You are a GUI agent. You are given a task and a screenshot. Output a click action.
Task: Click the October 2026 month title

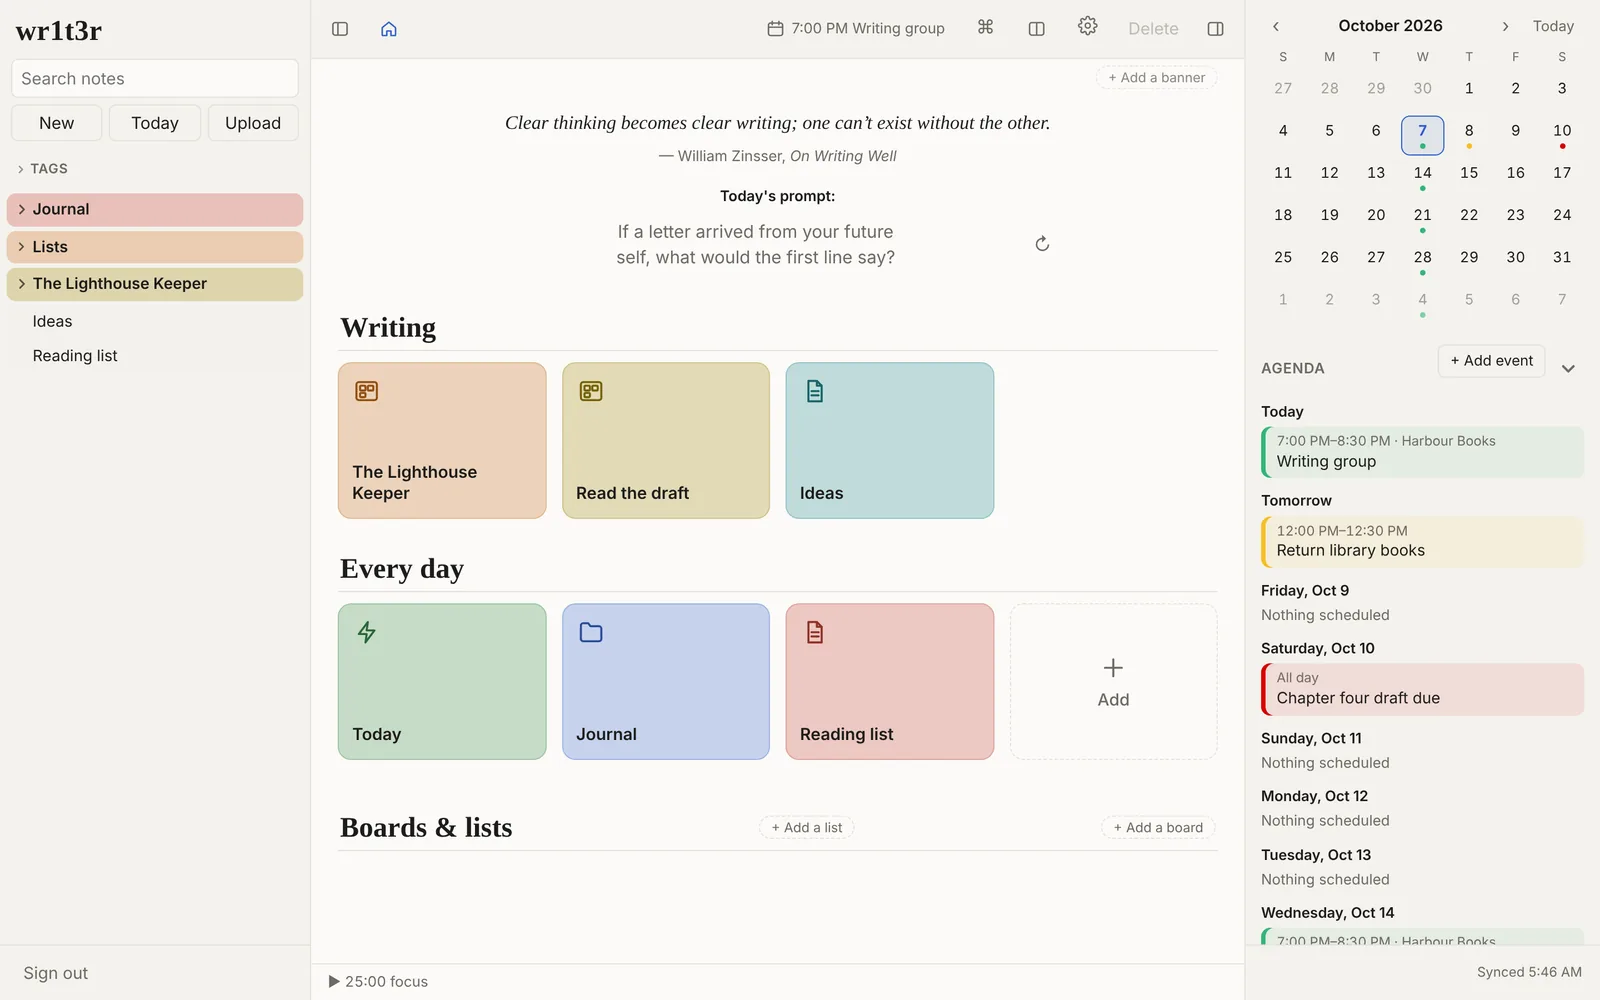1390,26
